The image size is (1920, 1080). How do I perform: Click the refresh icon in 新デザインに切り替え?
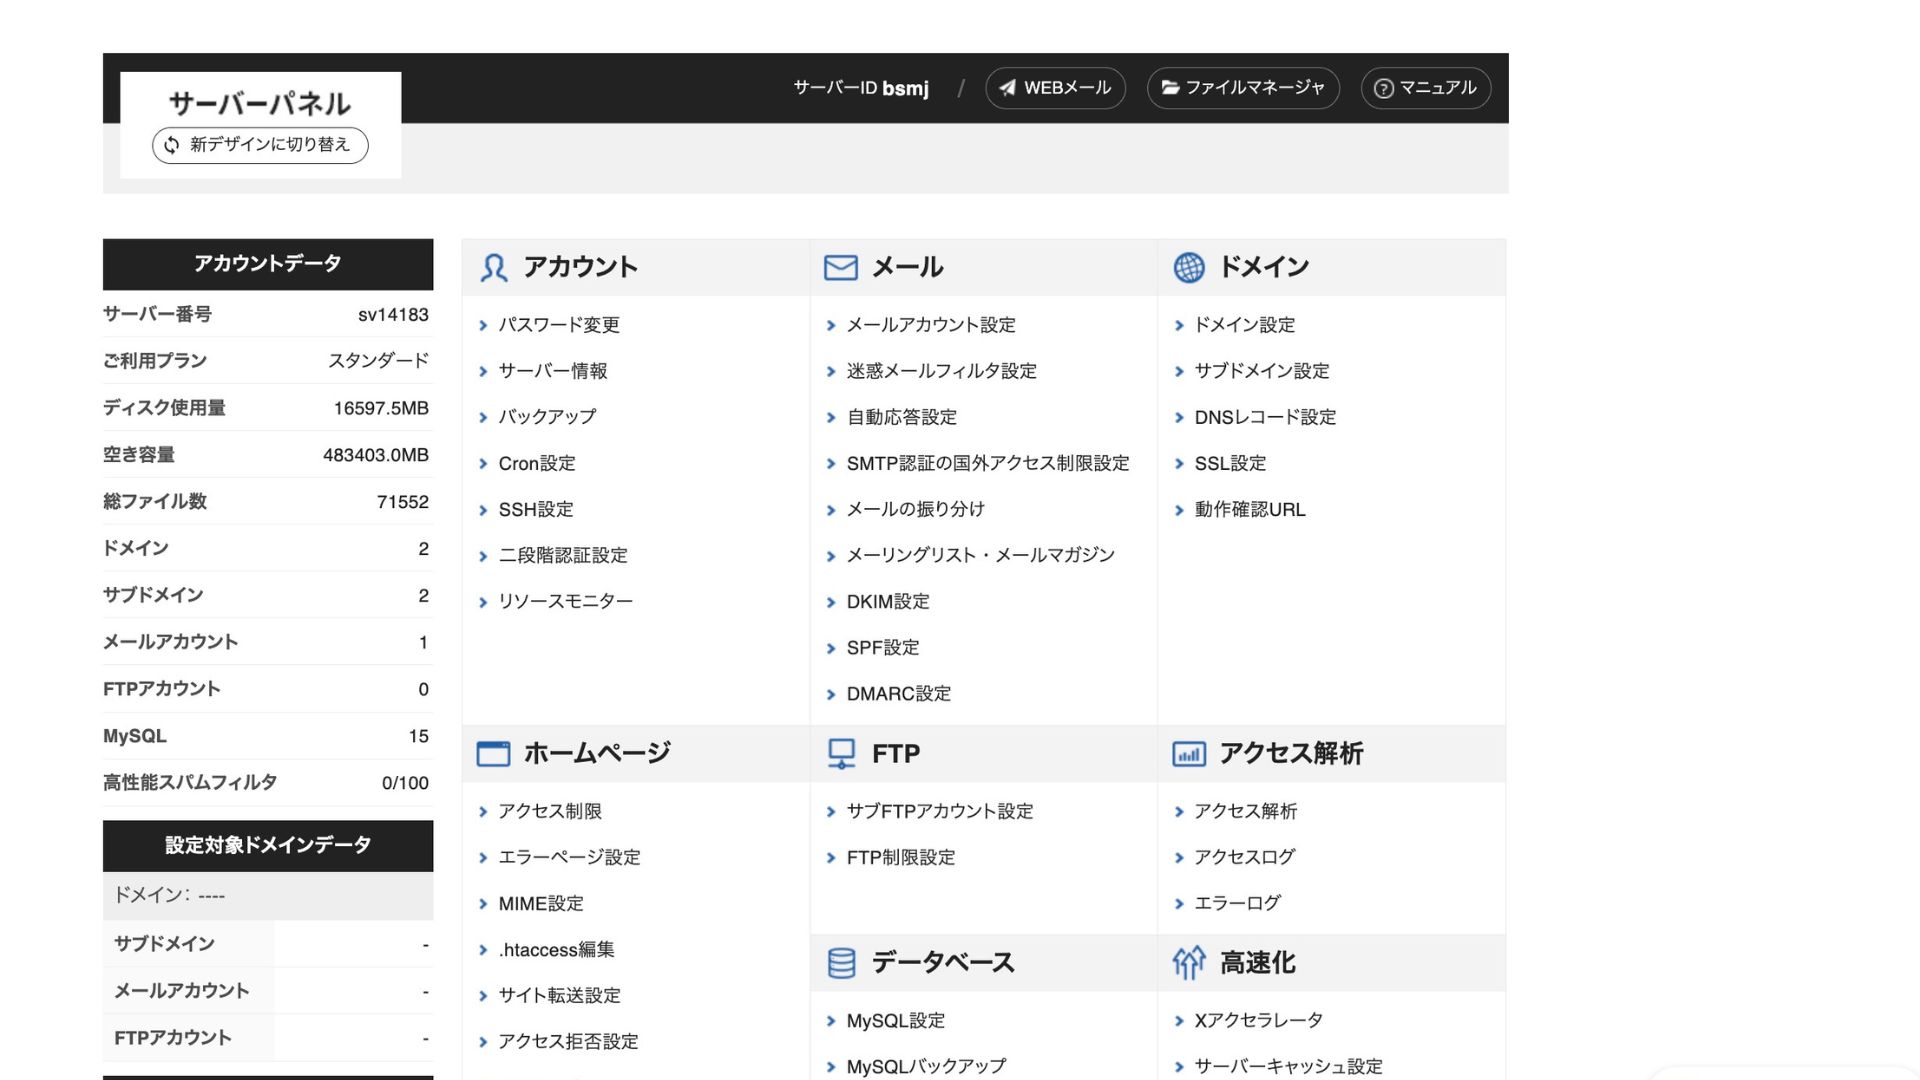click(172, 145)
